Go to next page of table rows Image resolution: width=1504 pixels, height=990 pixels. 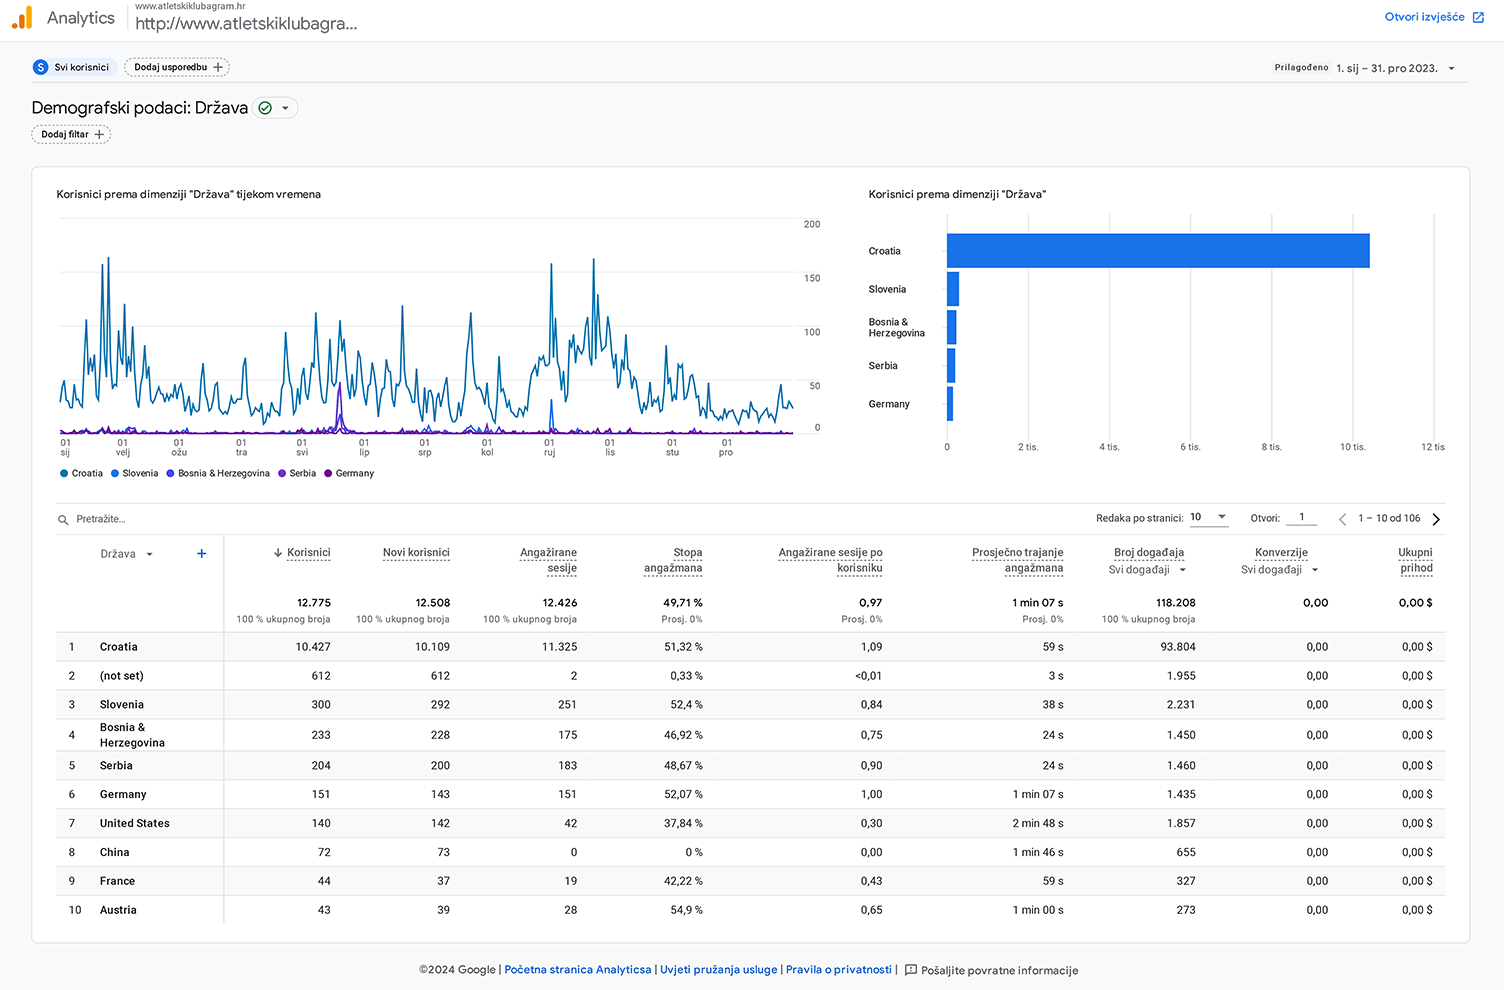[1436, 519]
